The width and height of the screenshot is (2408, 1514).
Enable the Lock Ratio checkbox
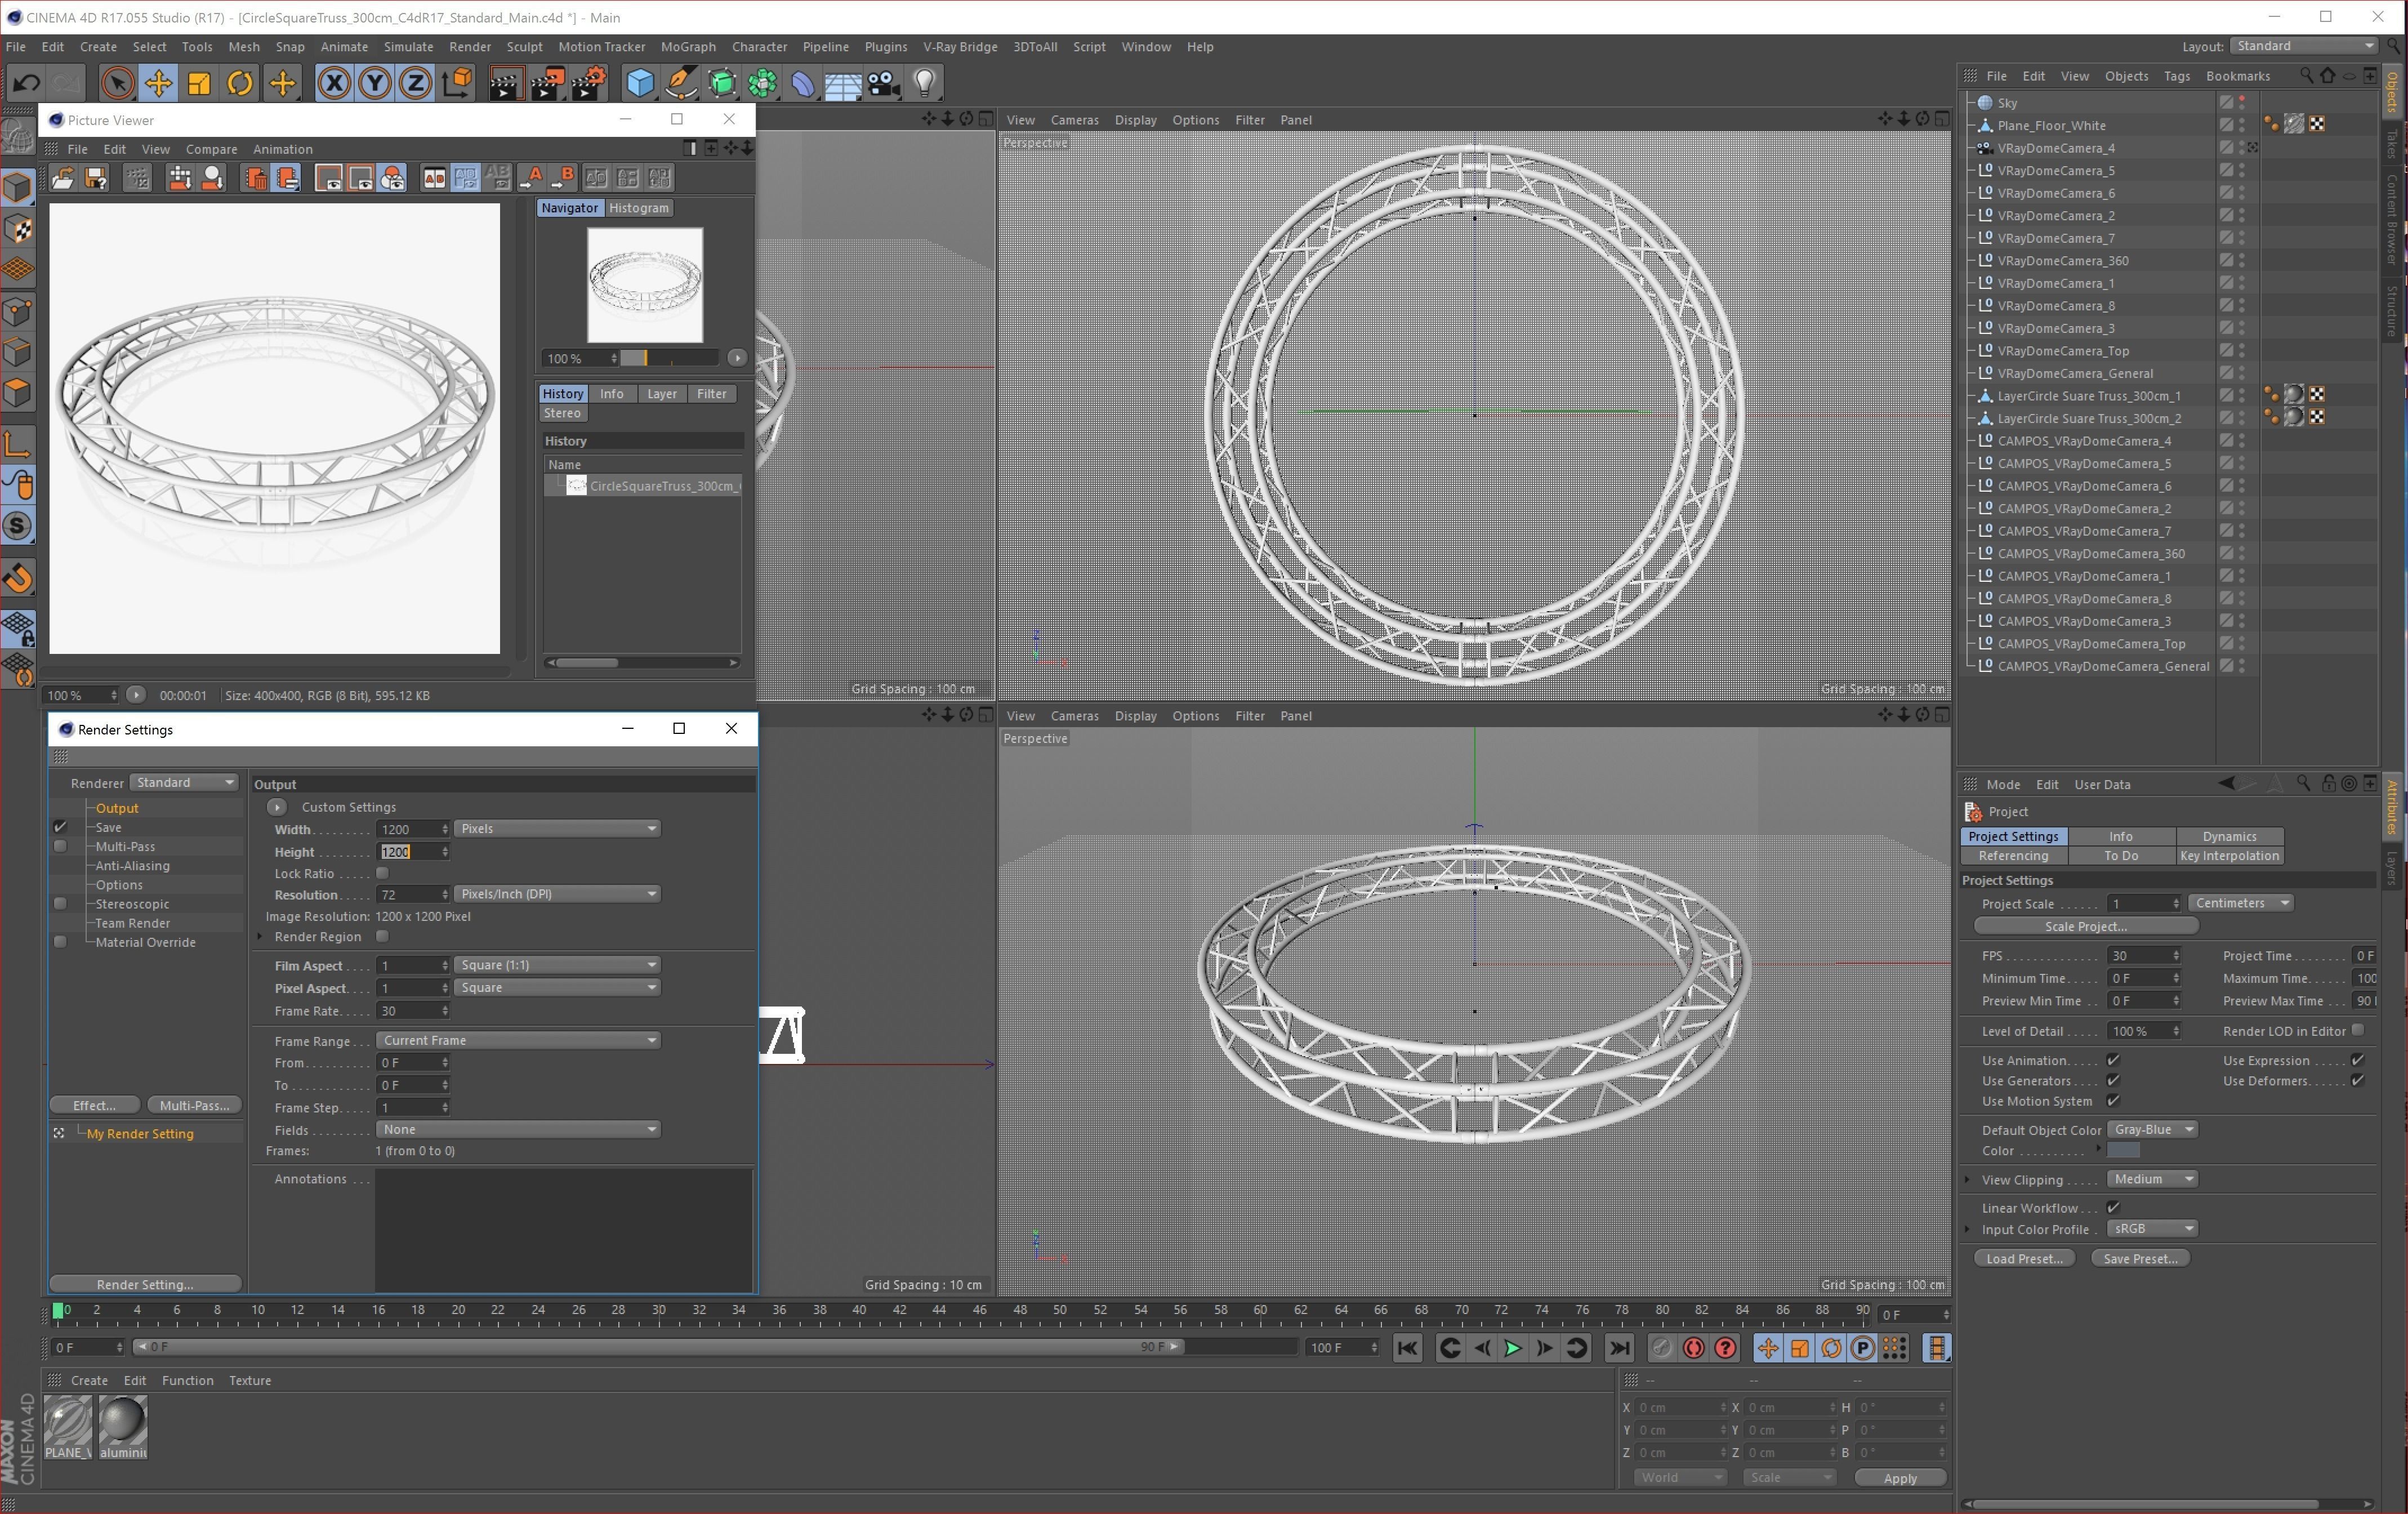point(382,873)
